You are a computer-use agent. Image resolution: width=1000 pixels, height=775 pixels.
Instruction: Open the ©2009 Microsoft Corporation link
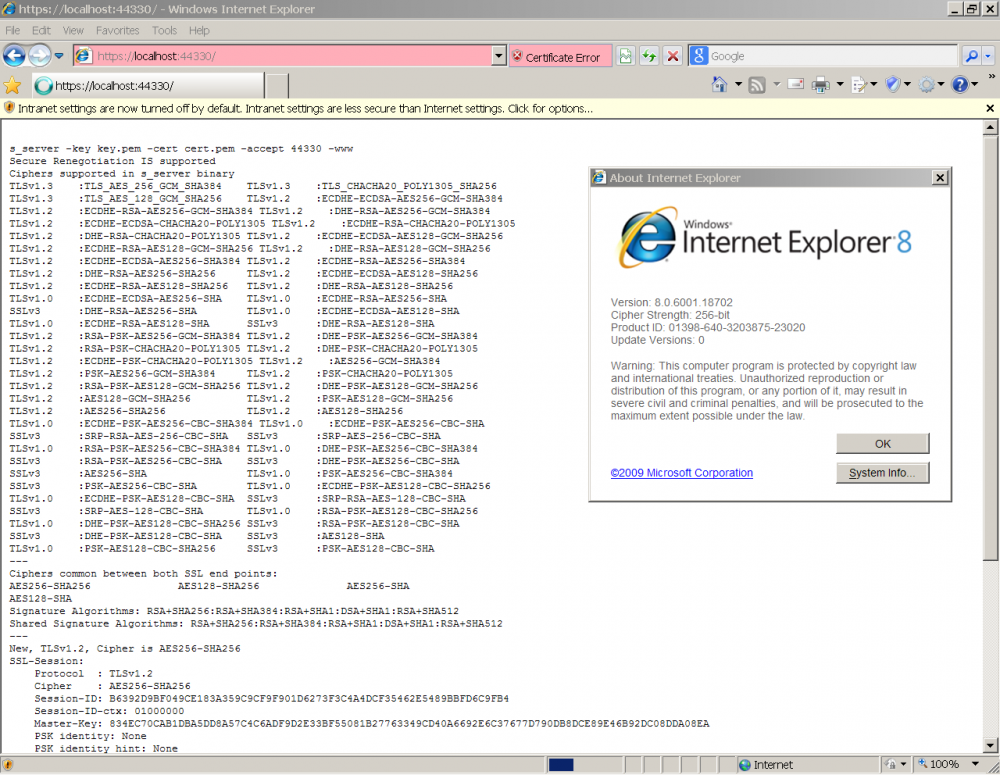coord(681,473)
